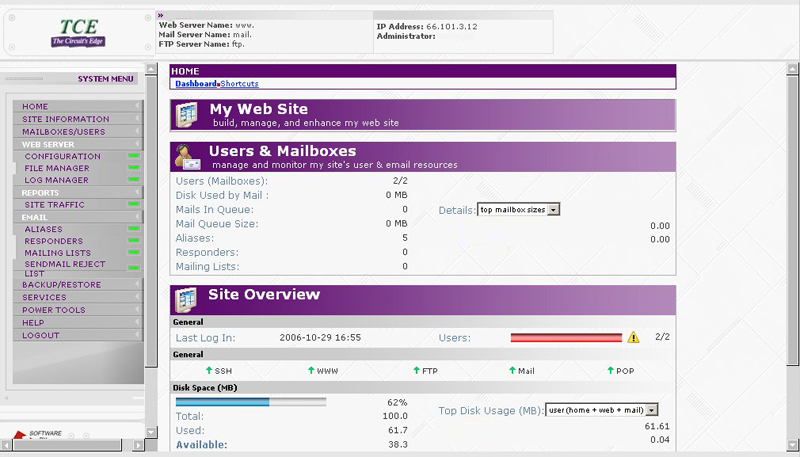The width and height of the screenshot is (800, 457).
Task: Open File Manager under Web Server
Action: point(57,168)
